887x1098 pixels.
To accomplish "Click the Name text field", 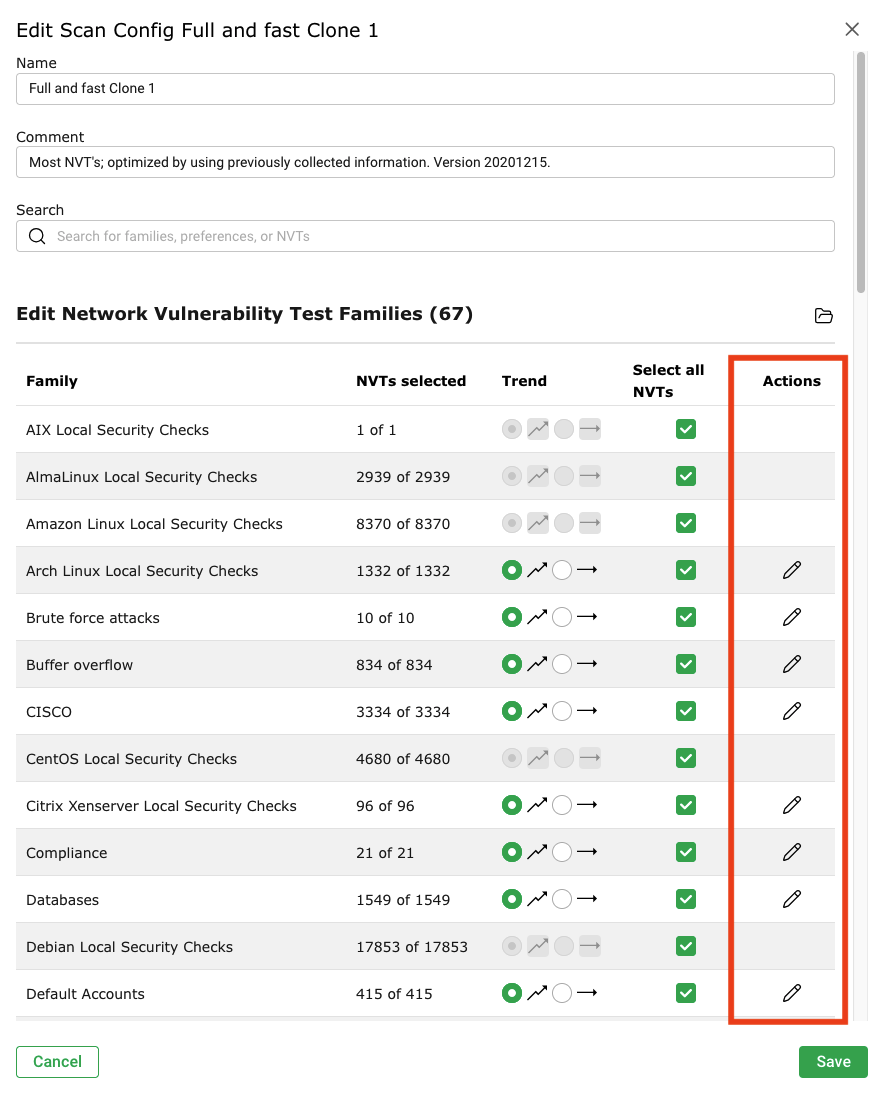I will pos(425,88).
